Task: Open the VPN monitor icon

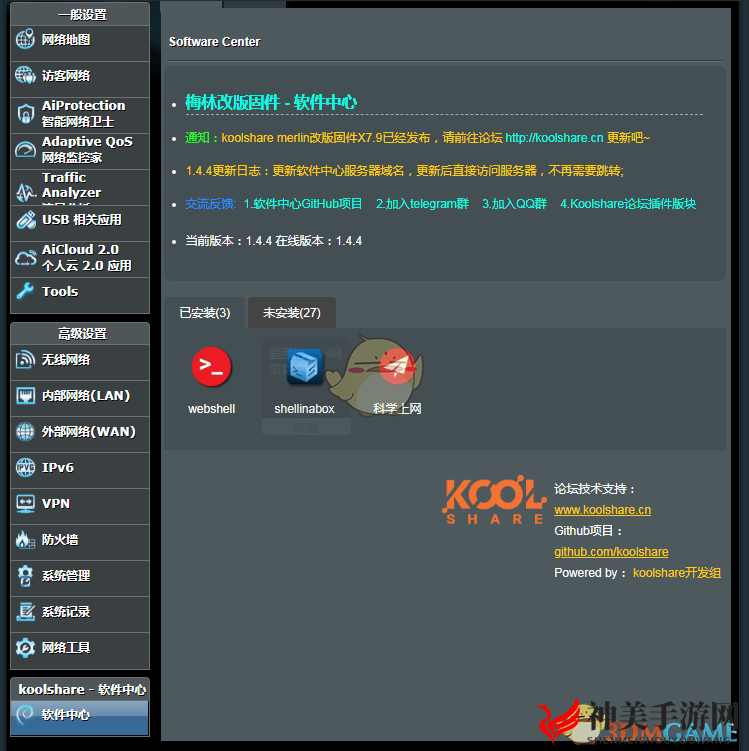Action: [x=25, y=503]
